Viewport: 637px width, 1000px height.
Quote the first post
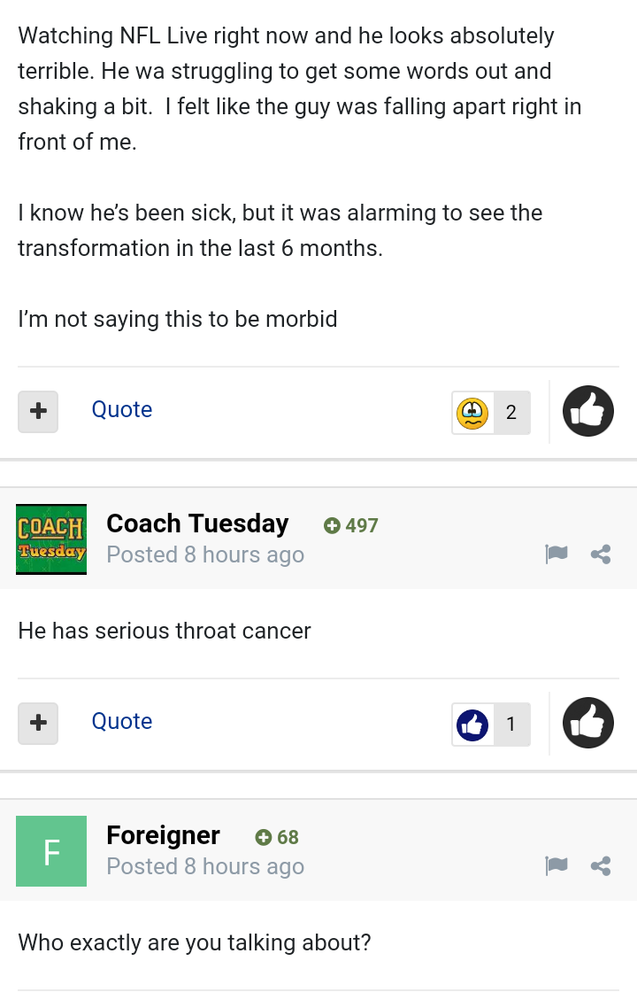(122, 409)
